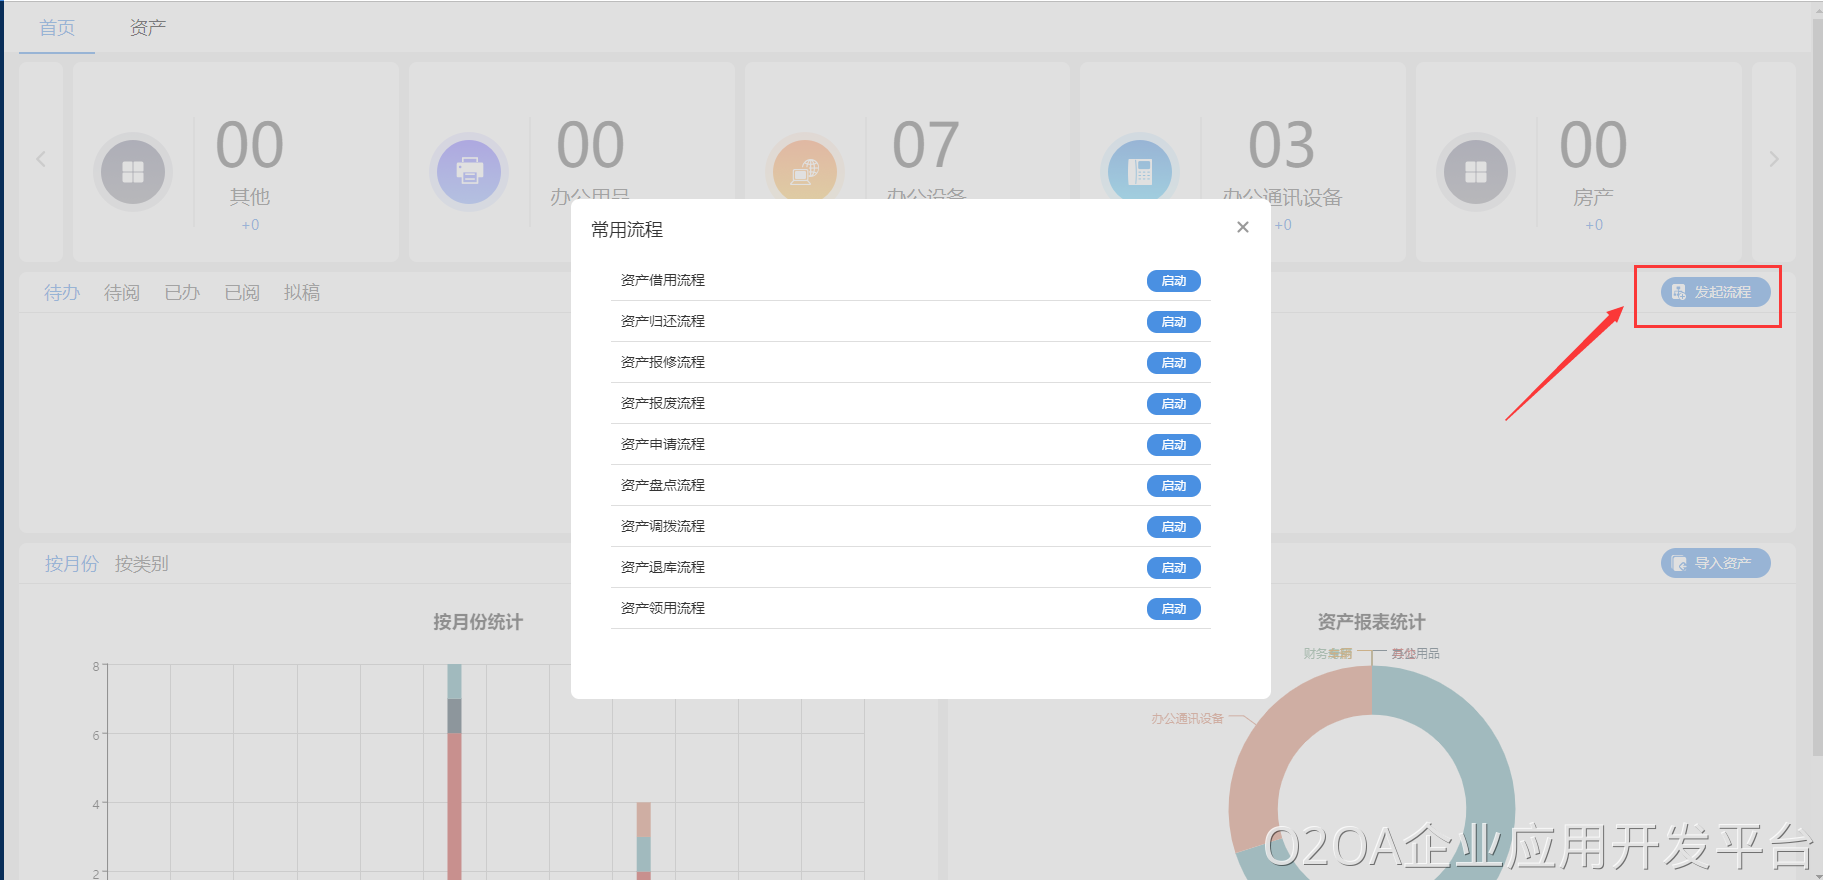Click the 发起流程 button
1823x880 pixels.
coord(1715,292)
